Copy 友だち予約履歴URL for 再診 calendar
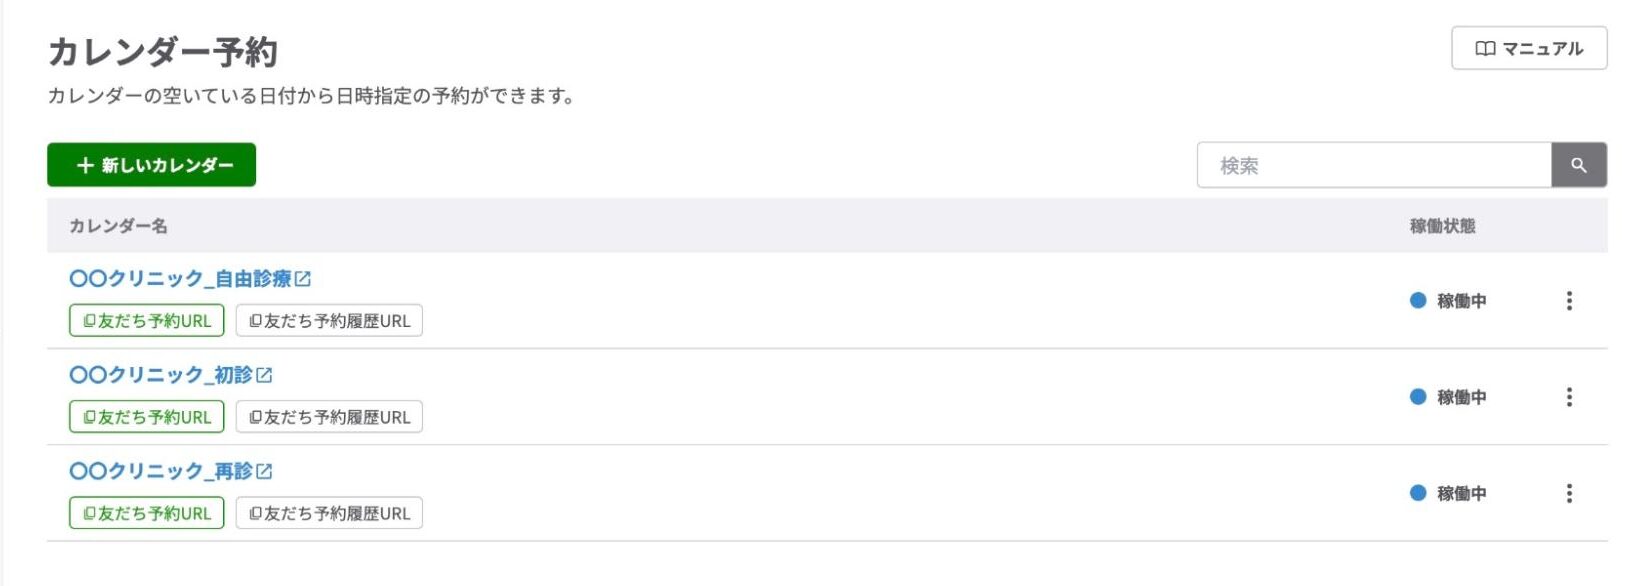 point(329,513)
